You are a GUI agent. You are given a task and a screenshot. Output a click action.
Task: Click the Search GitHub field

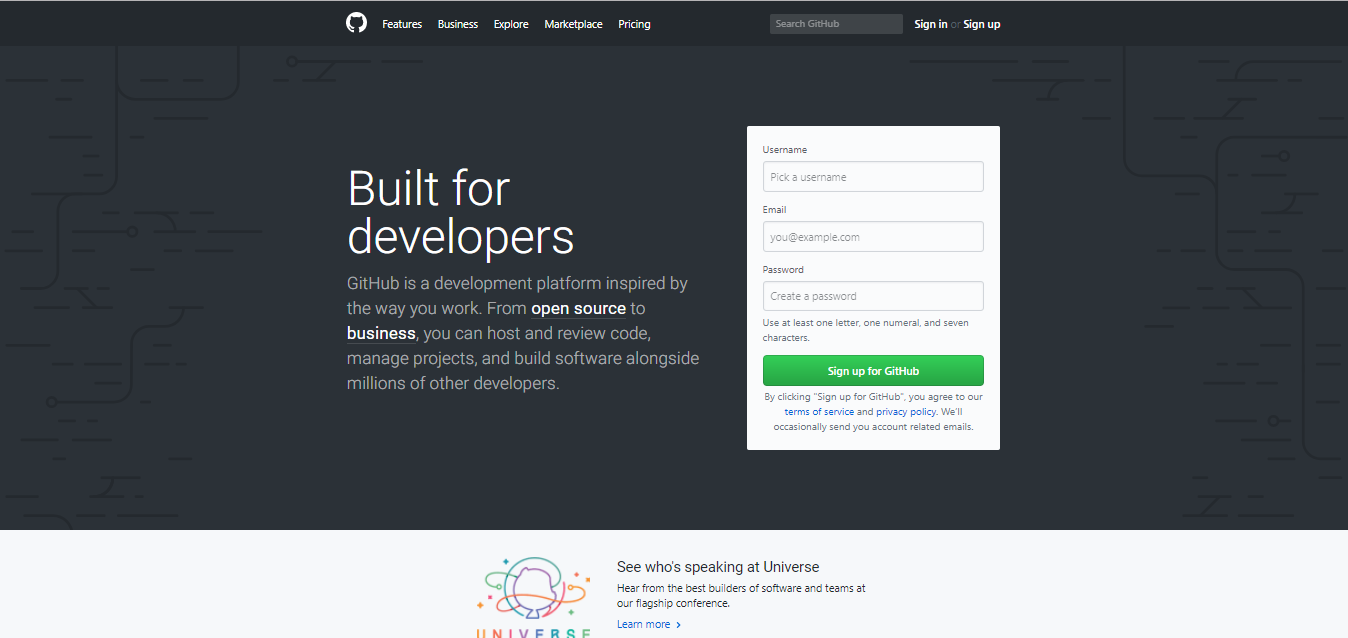tap(836, 23)
